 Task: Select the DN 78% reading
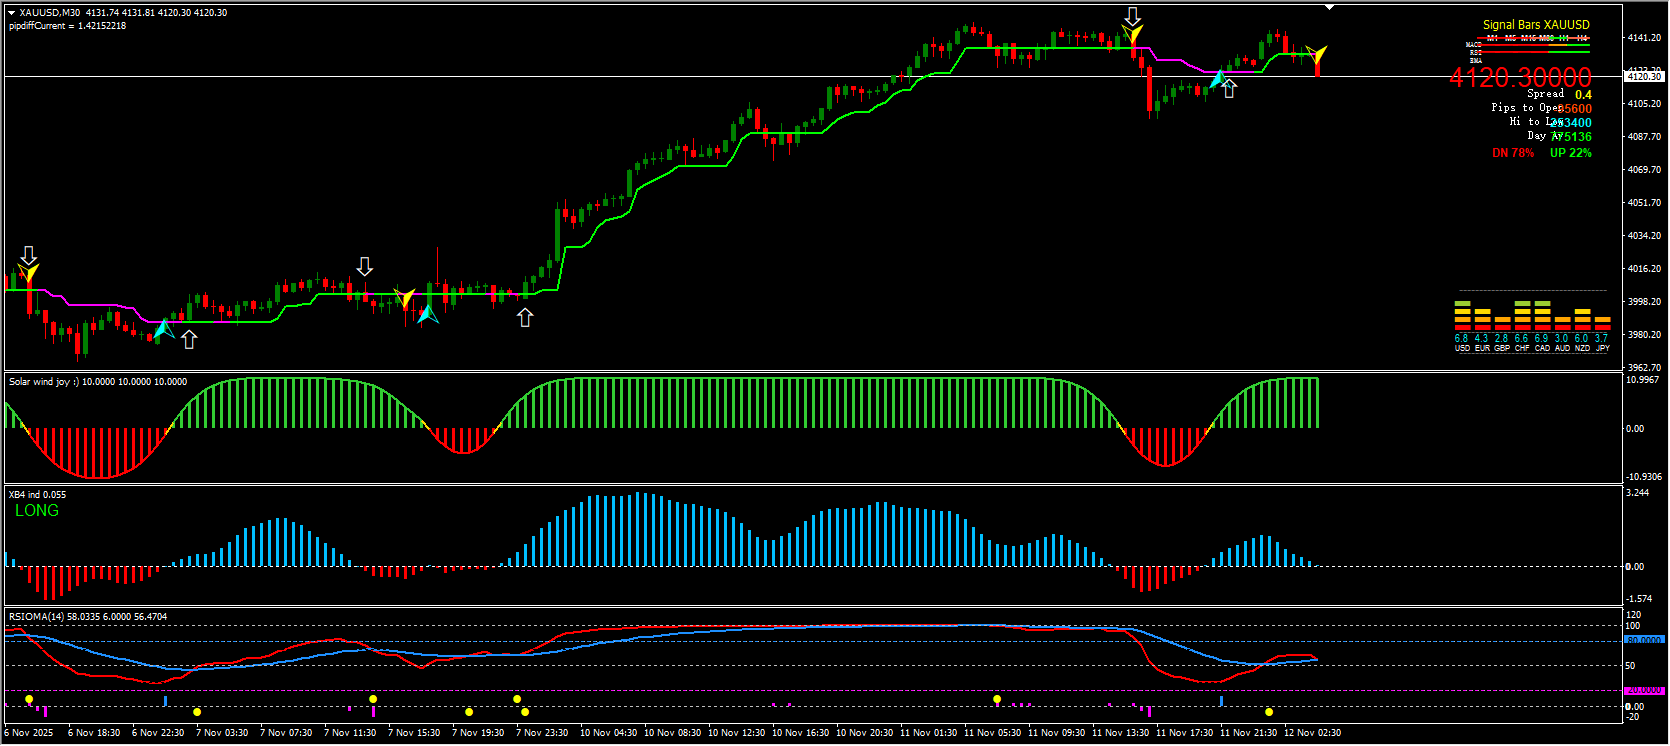[x=1512, y=153]
